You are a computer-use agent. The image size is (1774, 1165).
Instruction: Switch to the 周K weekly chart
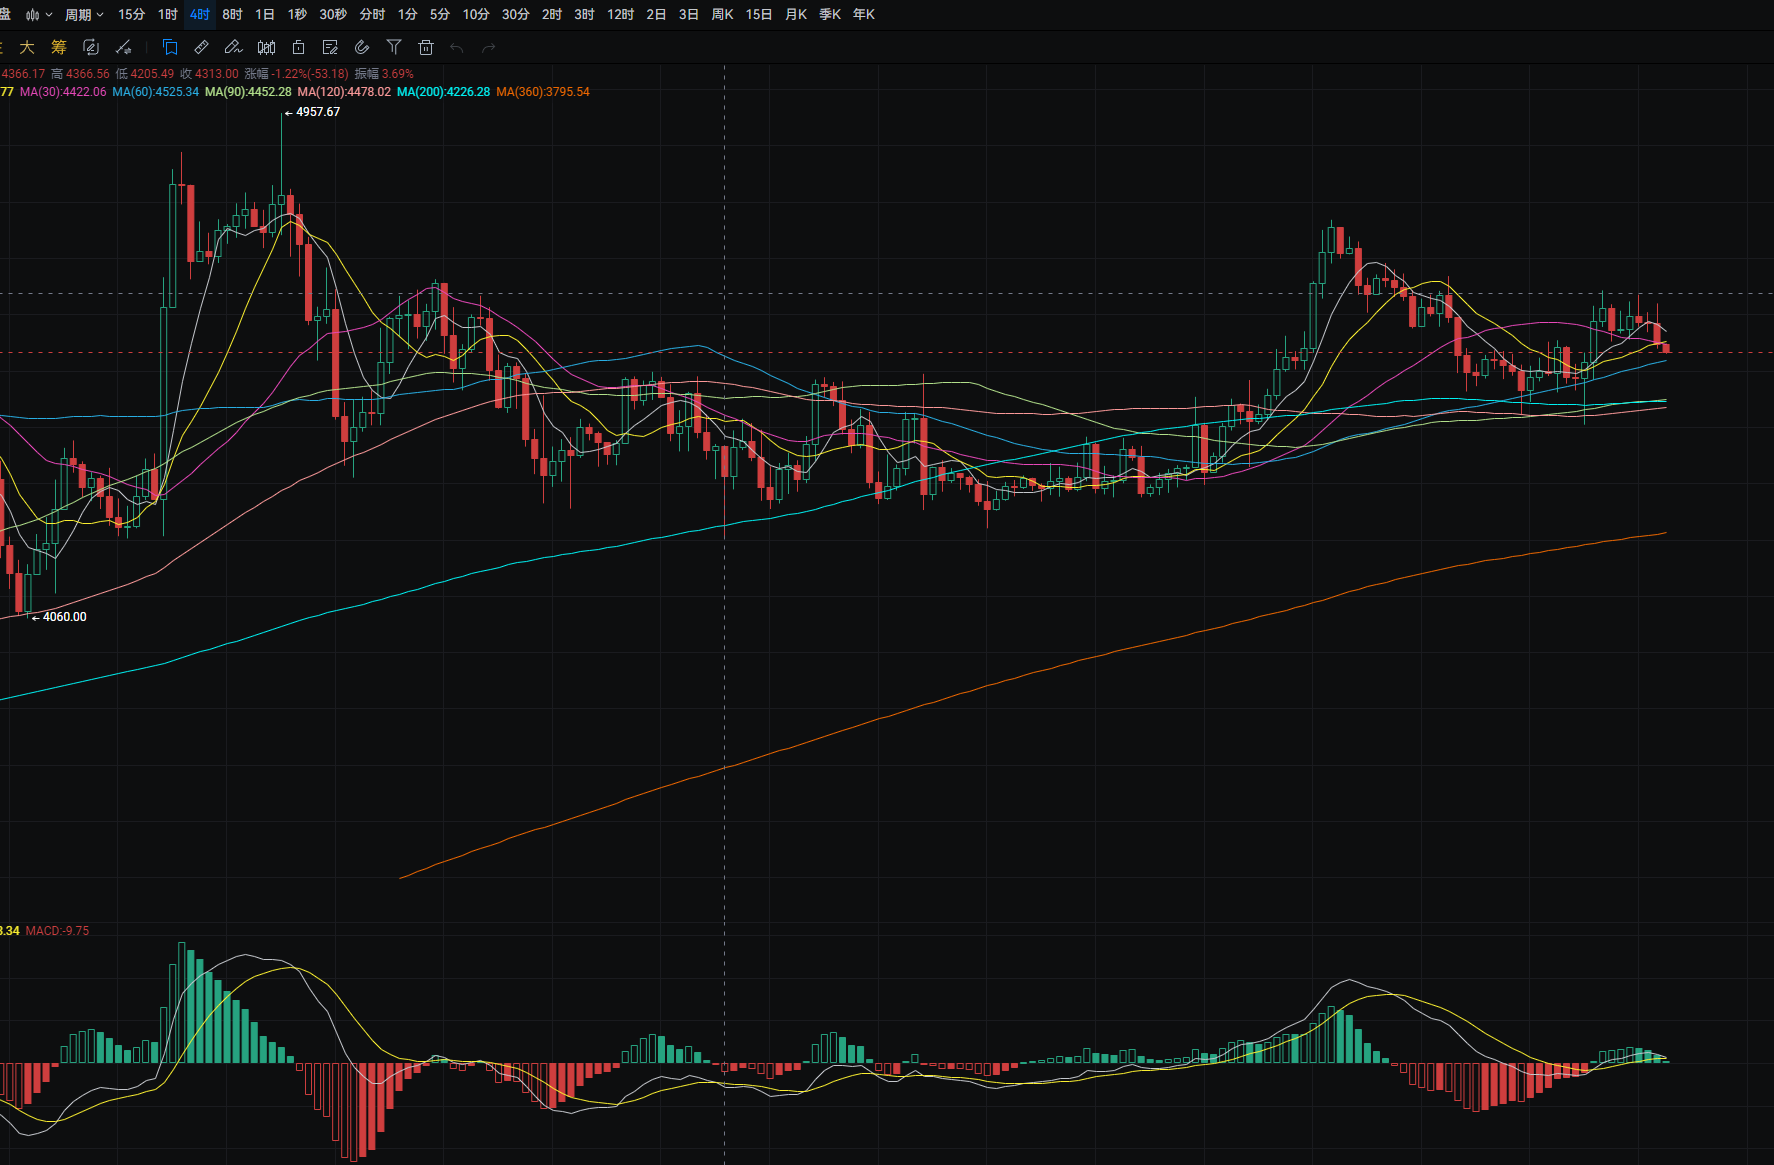[x=722, y=15]
